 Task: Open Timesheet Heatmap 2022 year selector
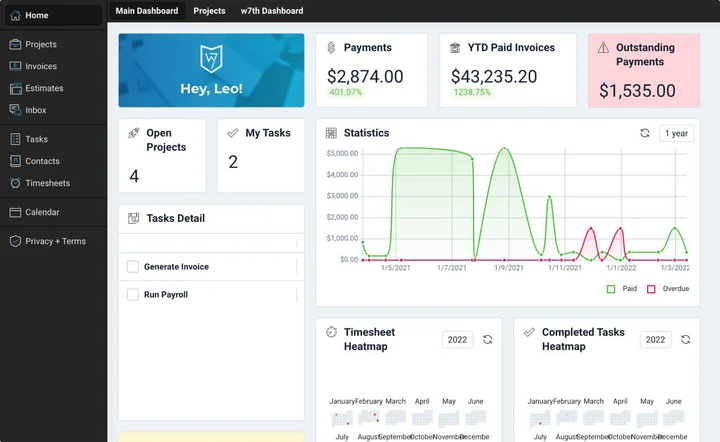(457, 340)
